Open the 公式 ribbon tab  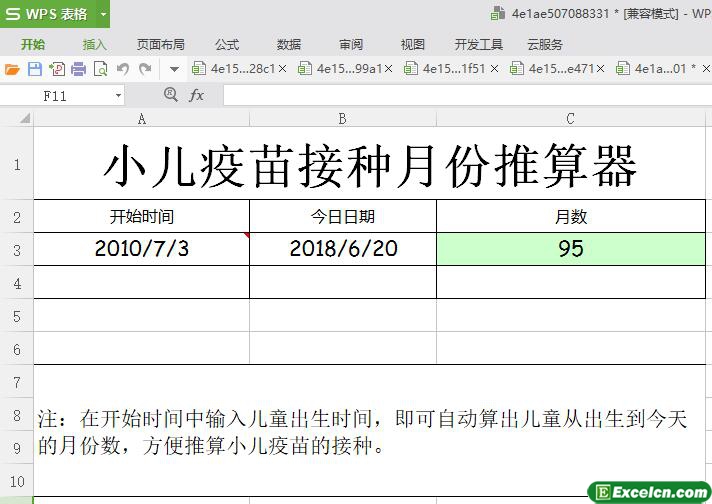coord(227,44)
